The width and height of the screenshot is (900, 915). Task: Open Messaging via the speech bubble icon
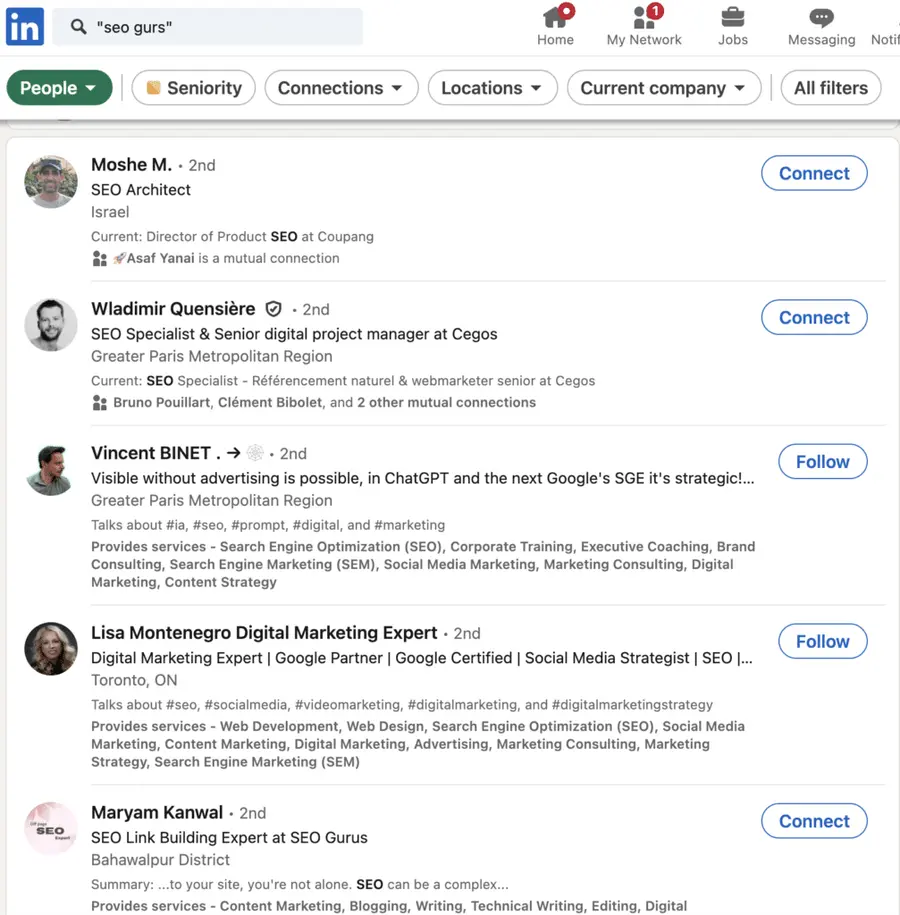click(821, 18)
